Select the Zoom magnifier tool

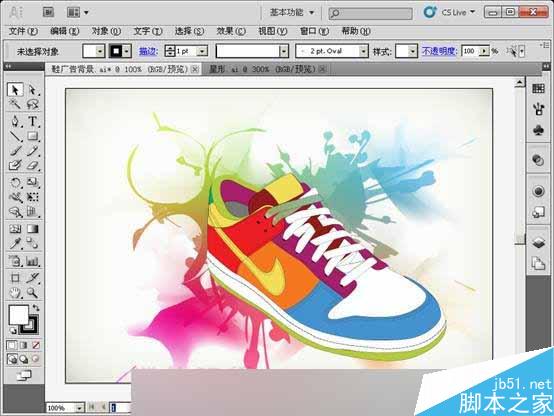pos(33,293)
